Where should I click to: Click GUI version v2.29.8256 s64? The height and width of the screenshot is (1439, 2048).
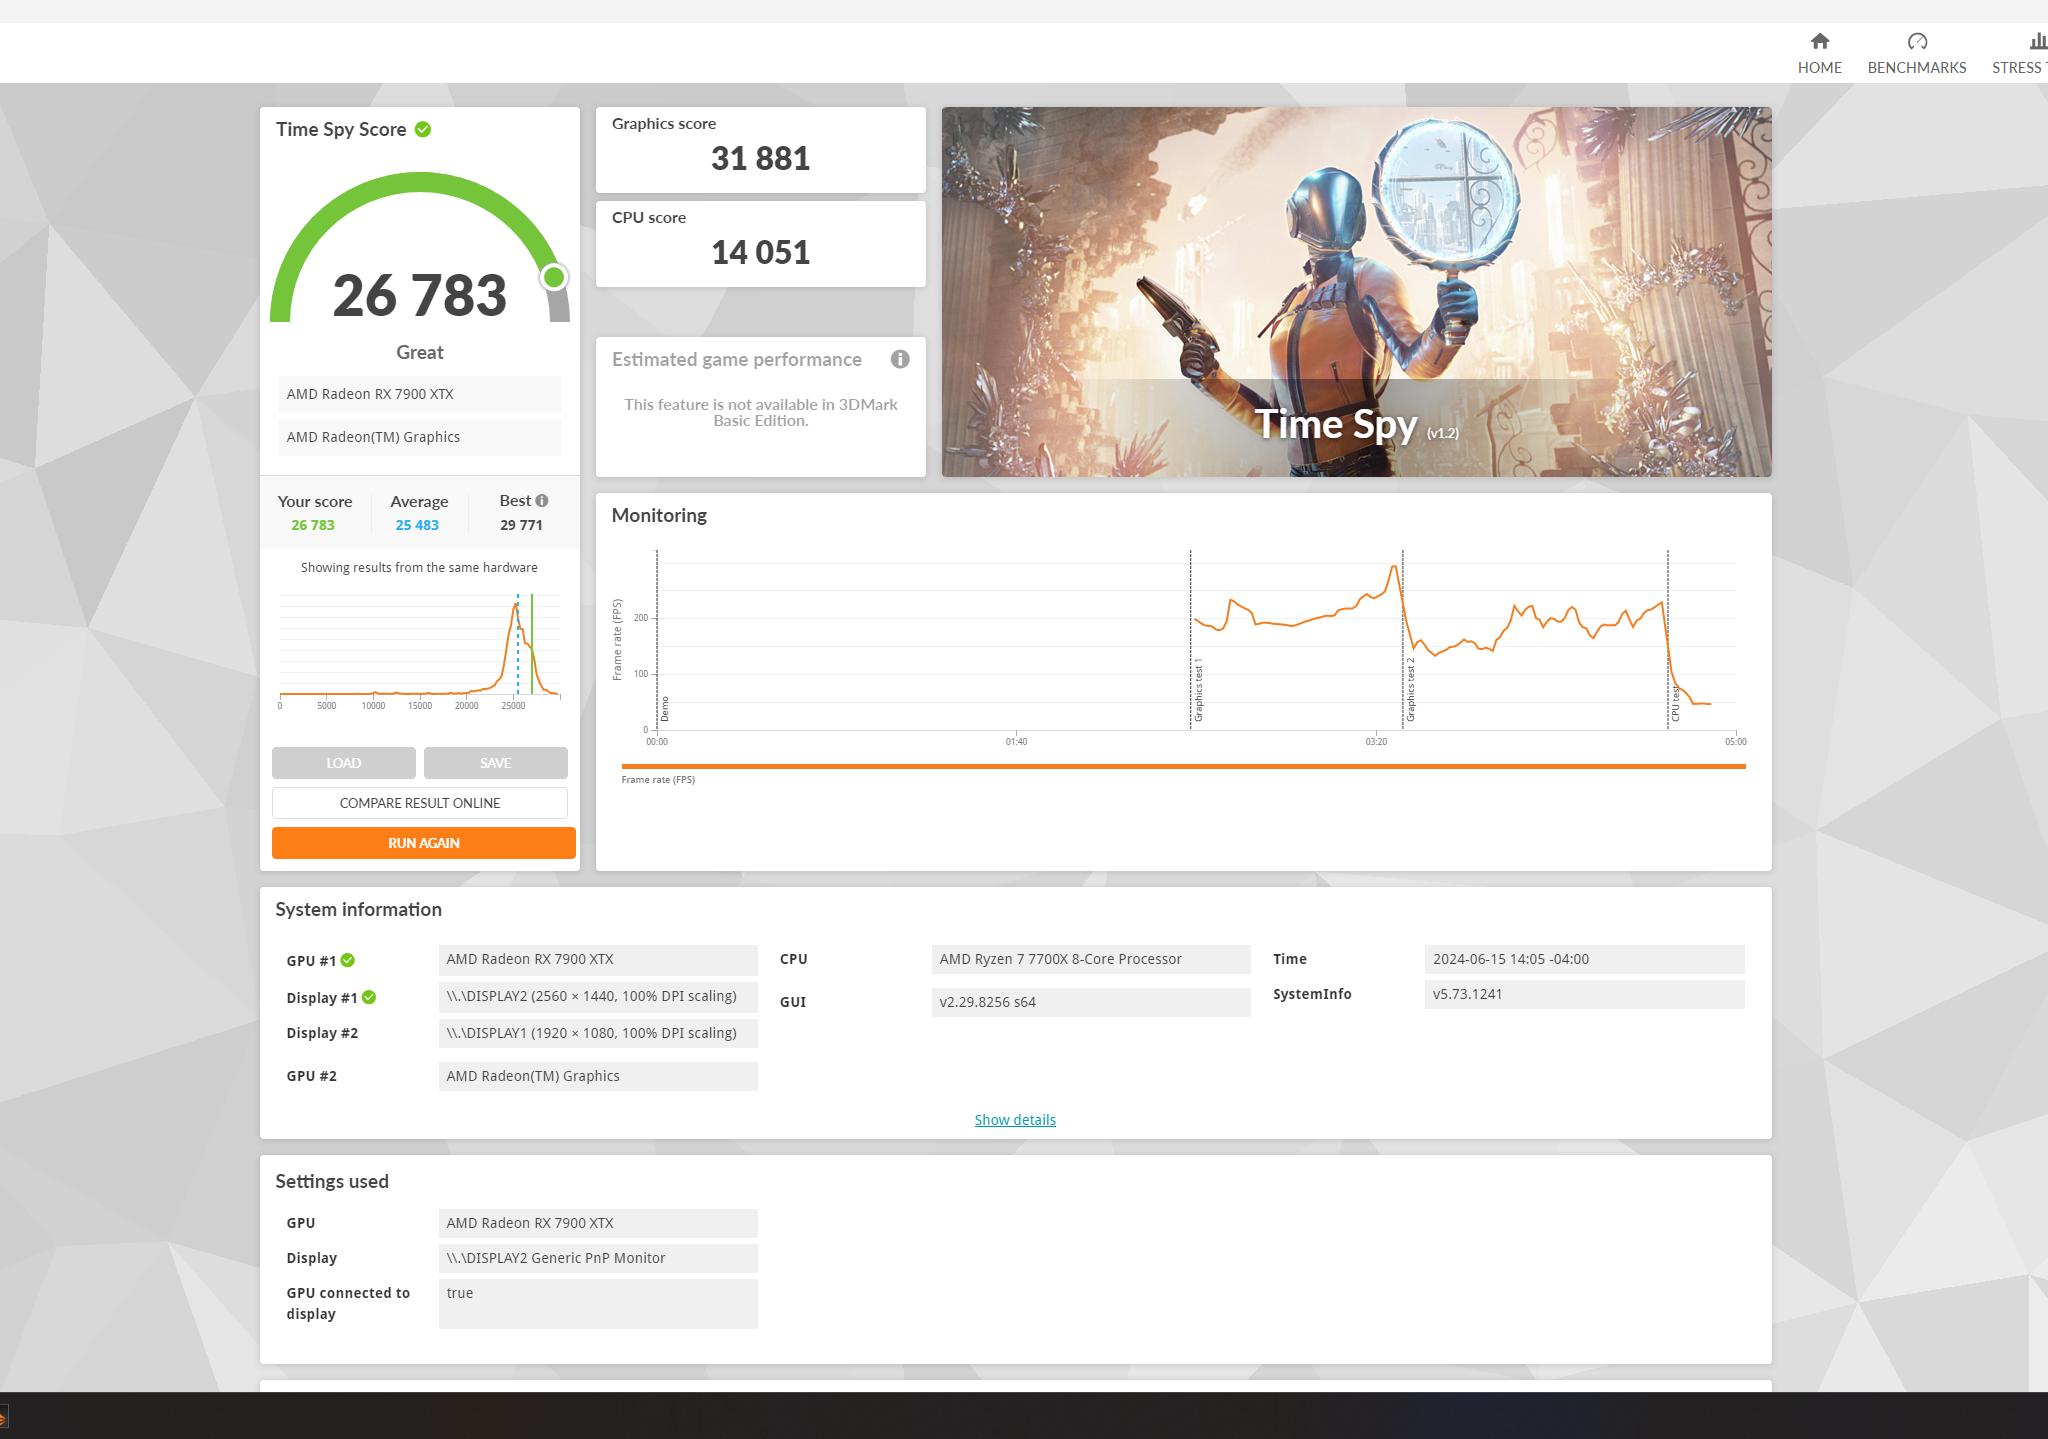(1091, 1002)
